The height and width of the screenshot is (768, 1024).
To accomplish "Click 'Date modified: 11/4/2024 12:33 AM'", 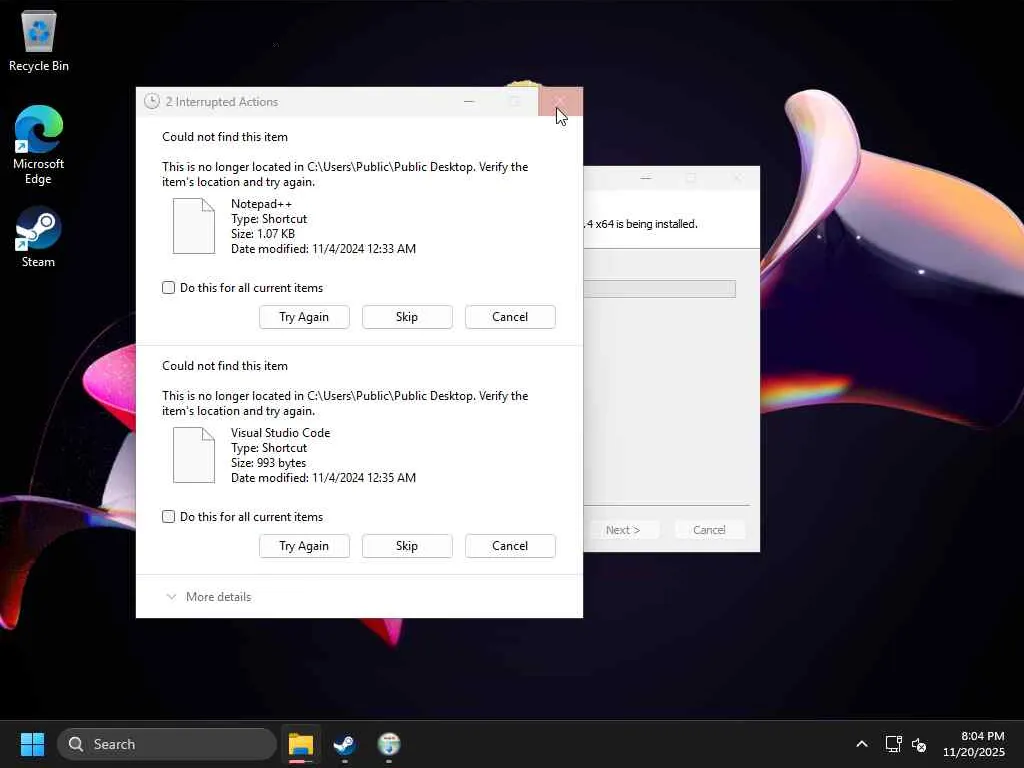I will tap(323, 249).
